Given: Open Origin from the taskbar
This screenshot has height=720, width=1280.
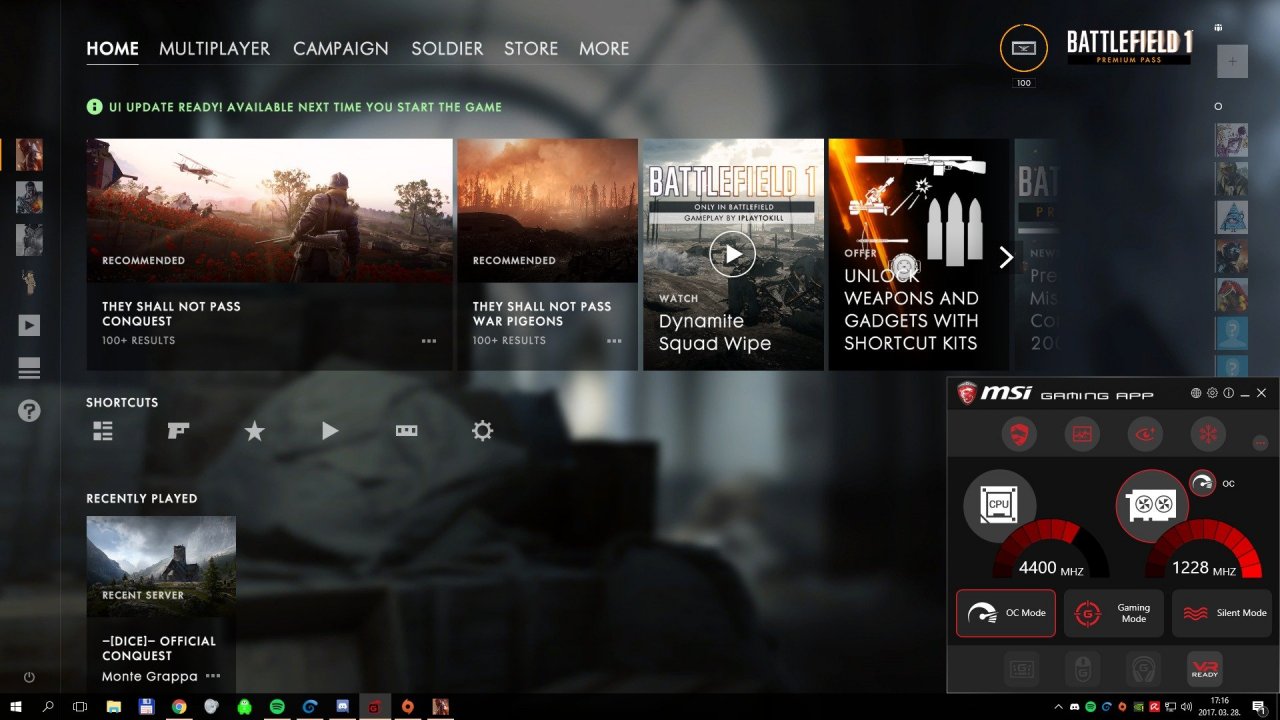Looking at the screenshot, I should click(x=407, y=706).
